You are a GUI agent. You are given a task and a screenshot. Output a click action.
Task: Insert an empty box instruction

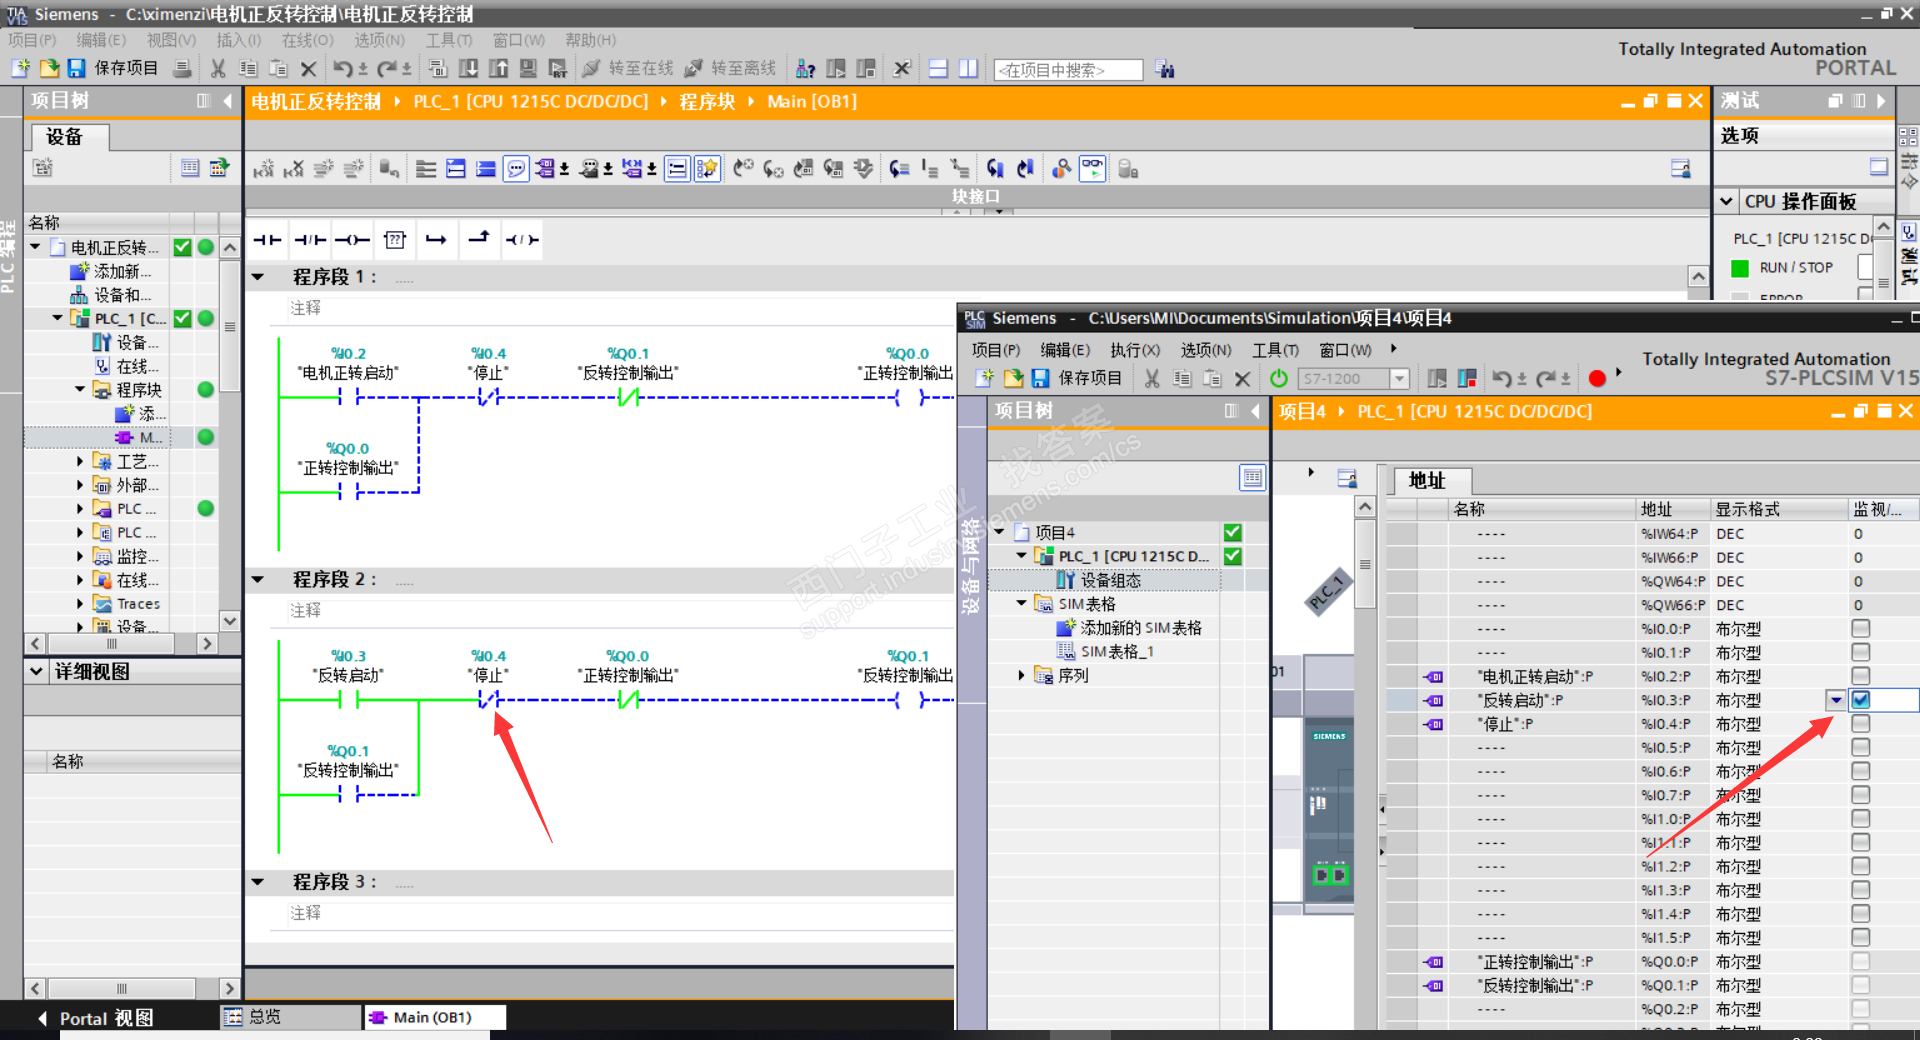(x=395, y=240)
